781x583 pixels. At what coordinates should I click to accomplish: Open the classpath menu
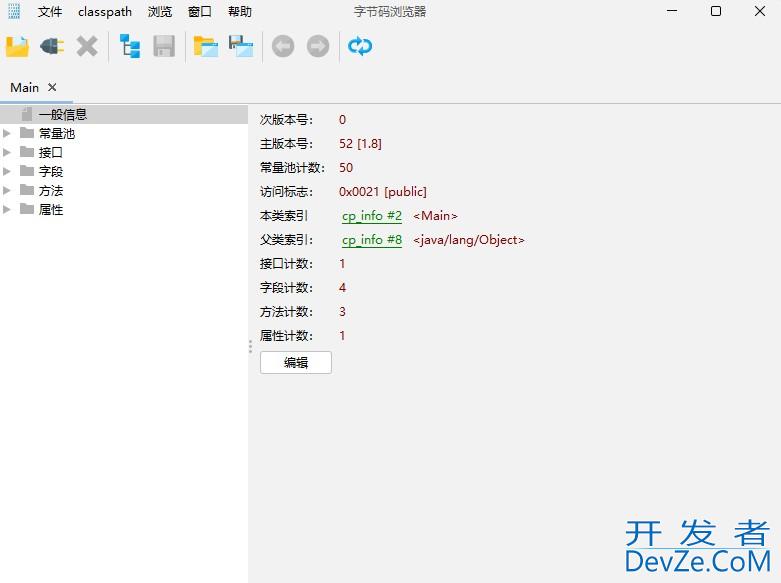104,12
